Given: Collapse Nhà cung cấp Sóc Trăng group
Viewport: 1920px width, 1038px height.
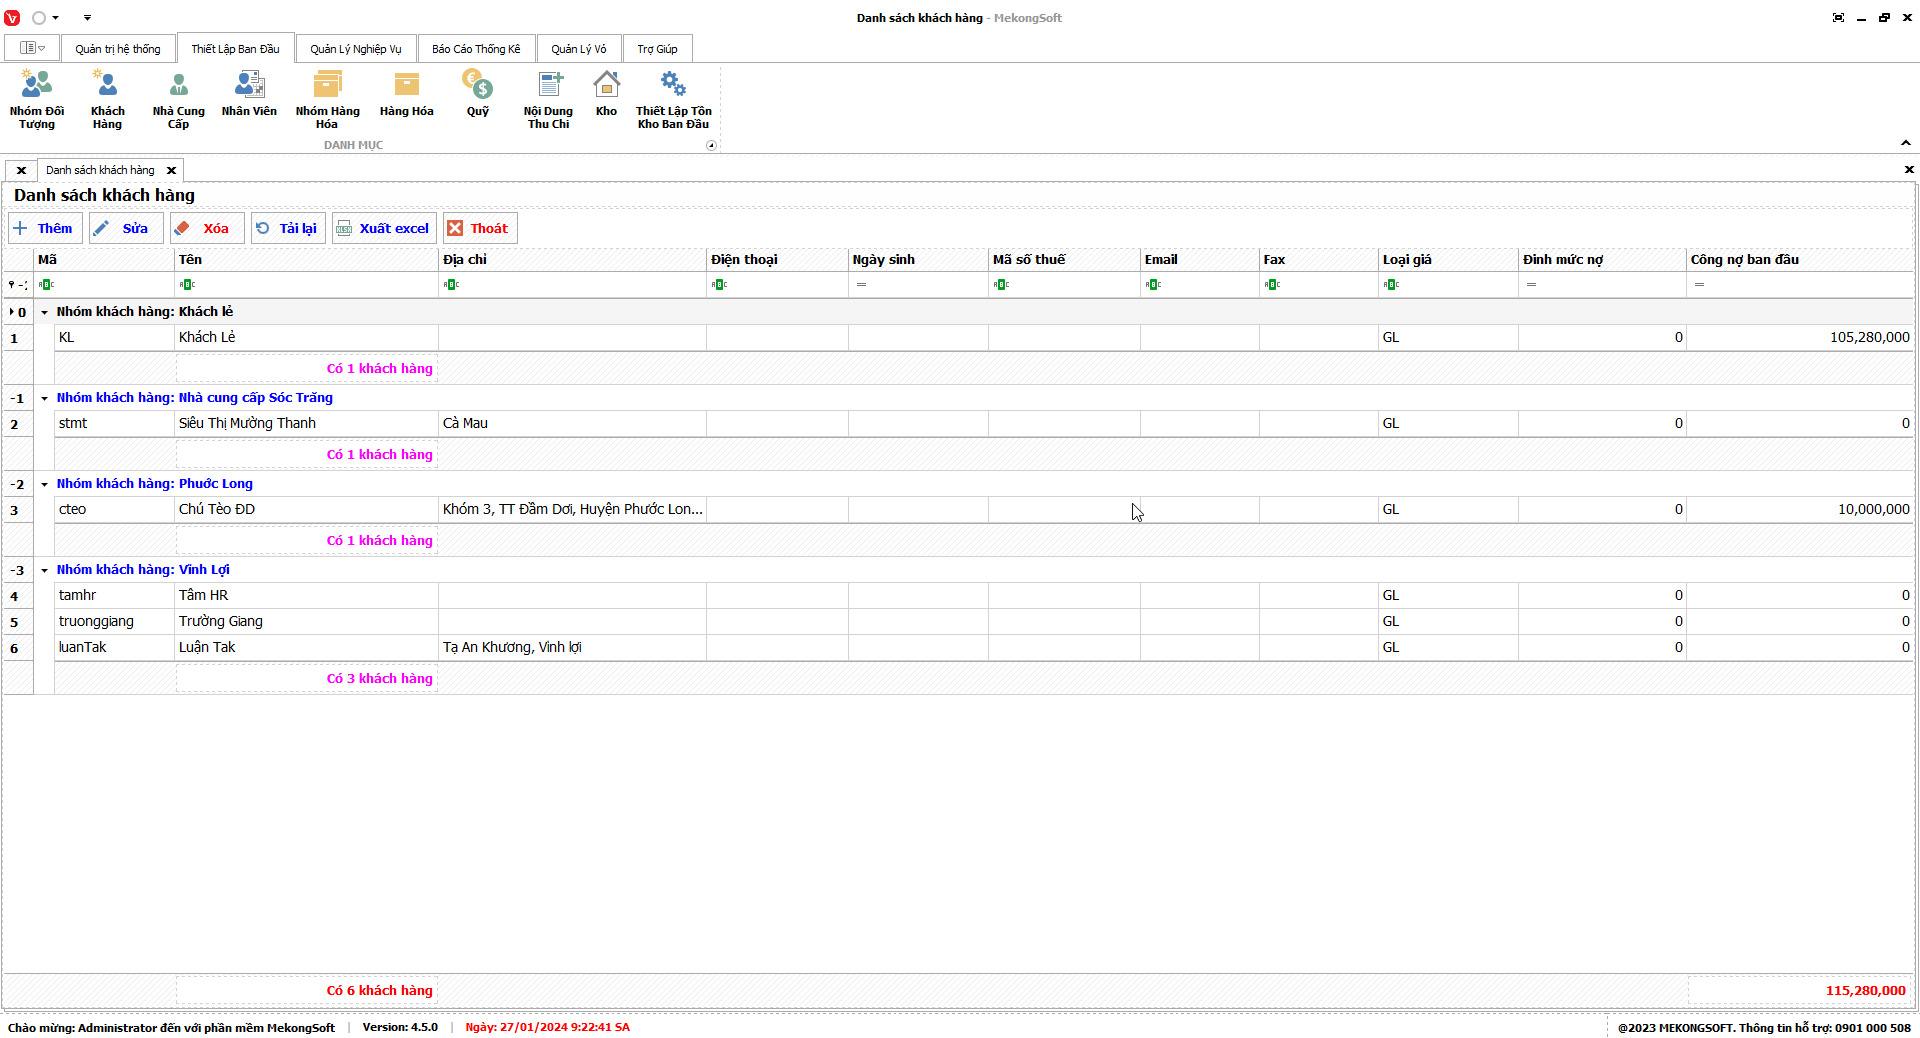Looking at the screenshot, I should [x=44, y=398].
